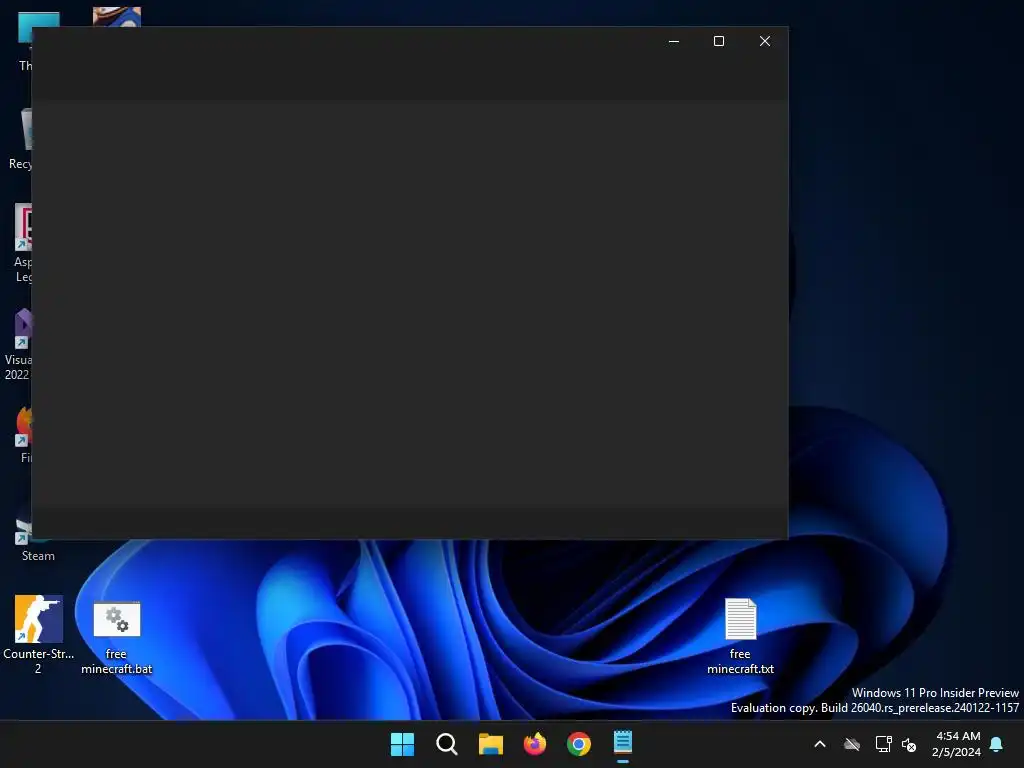Close the dark Notepad window
1024x768 pixels.
coord(765,41)
